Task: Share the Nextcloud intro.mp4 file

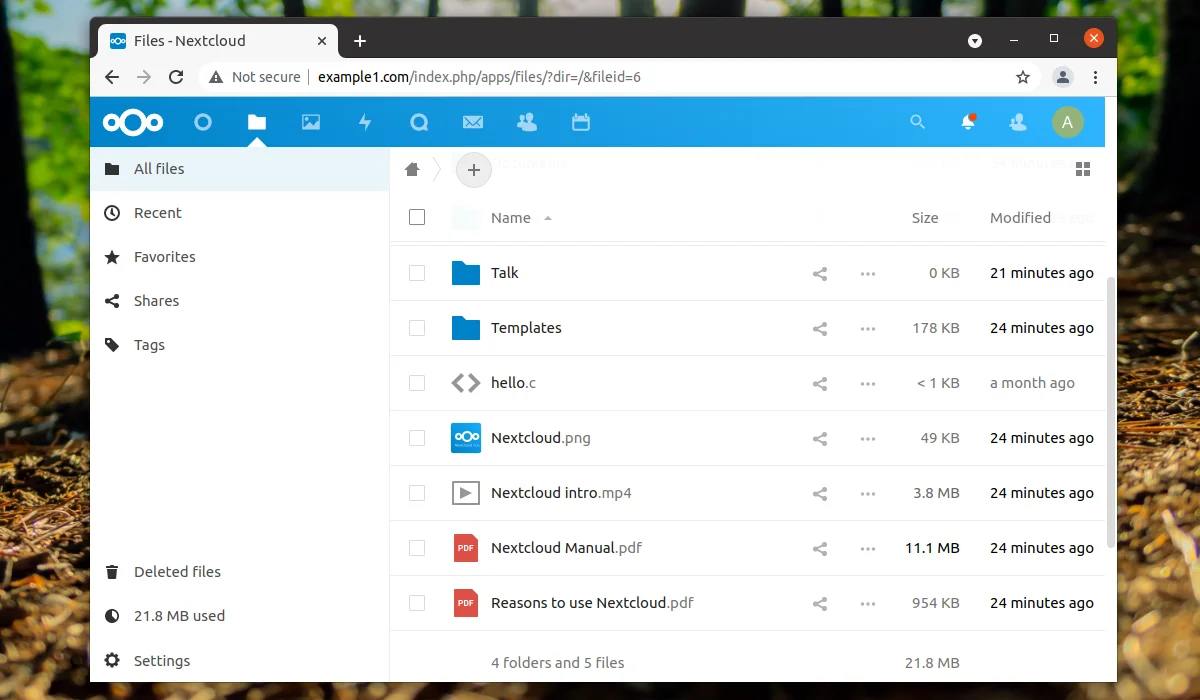Action: coord(820,493)
